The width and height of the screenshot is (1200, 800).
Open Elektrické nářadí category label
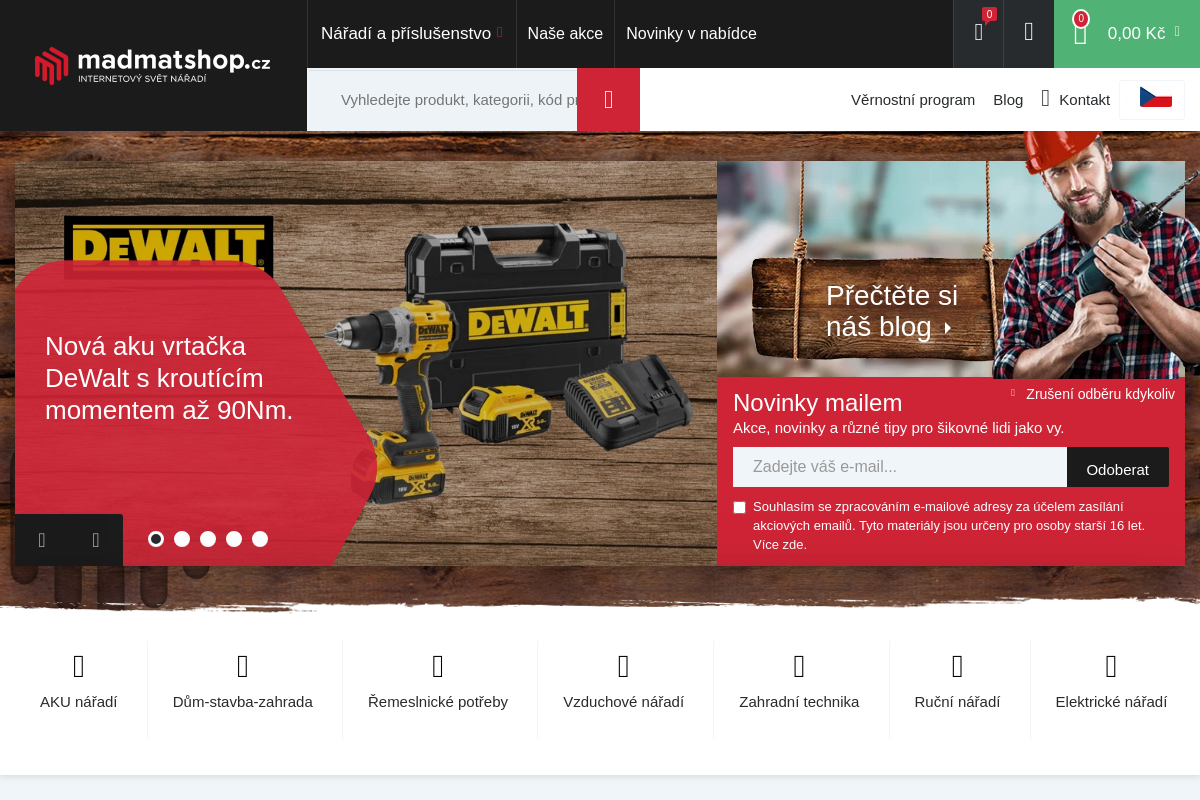click(1111, 702)
